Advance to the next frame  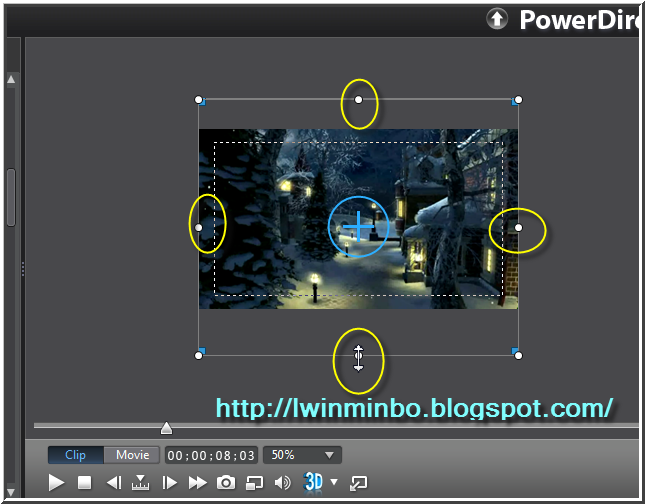tap(169, 483)
